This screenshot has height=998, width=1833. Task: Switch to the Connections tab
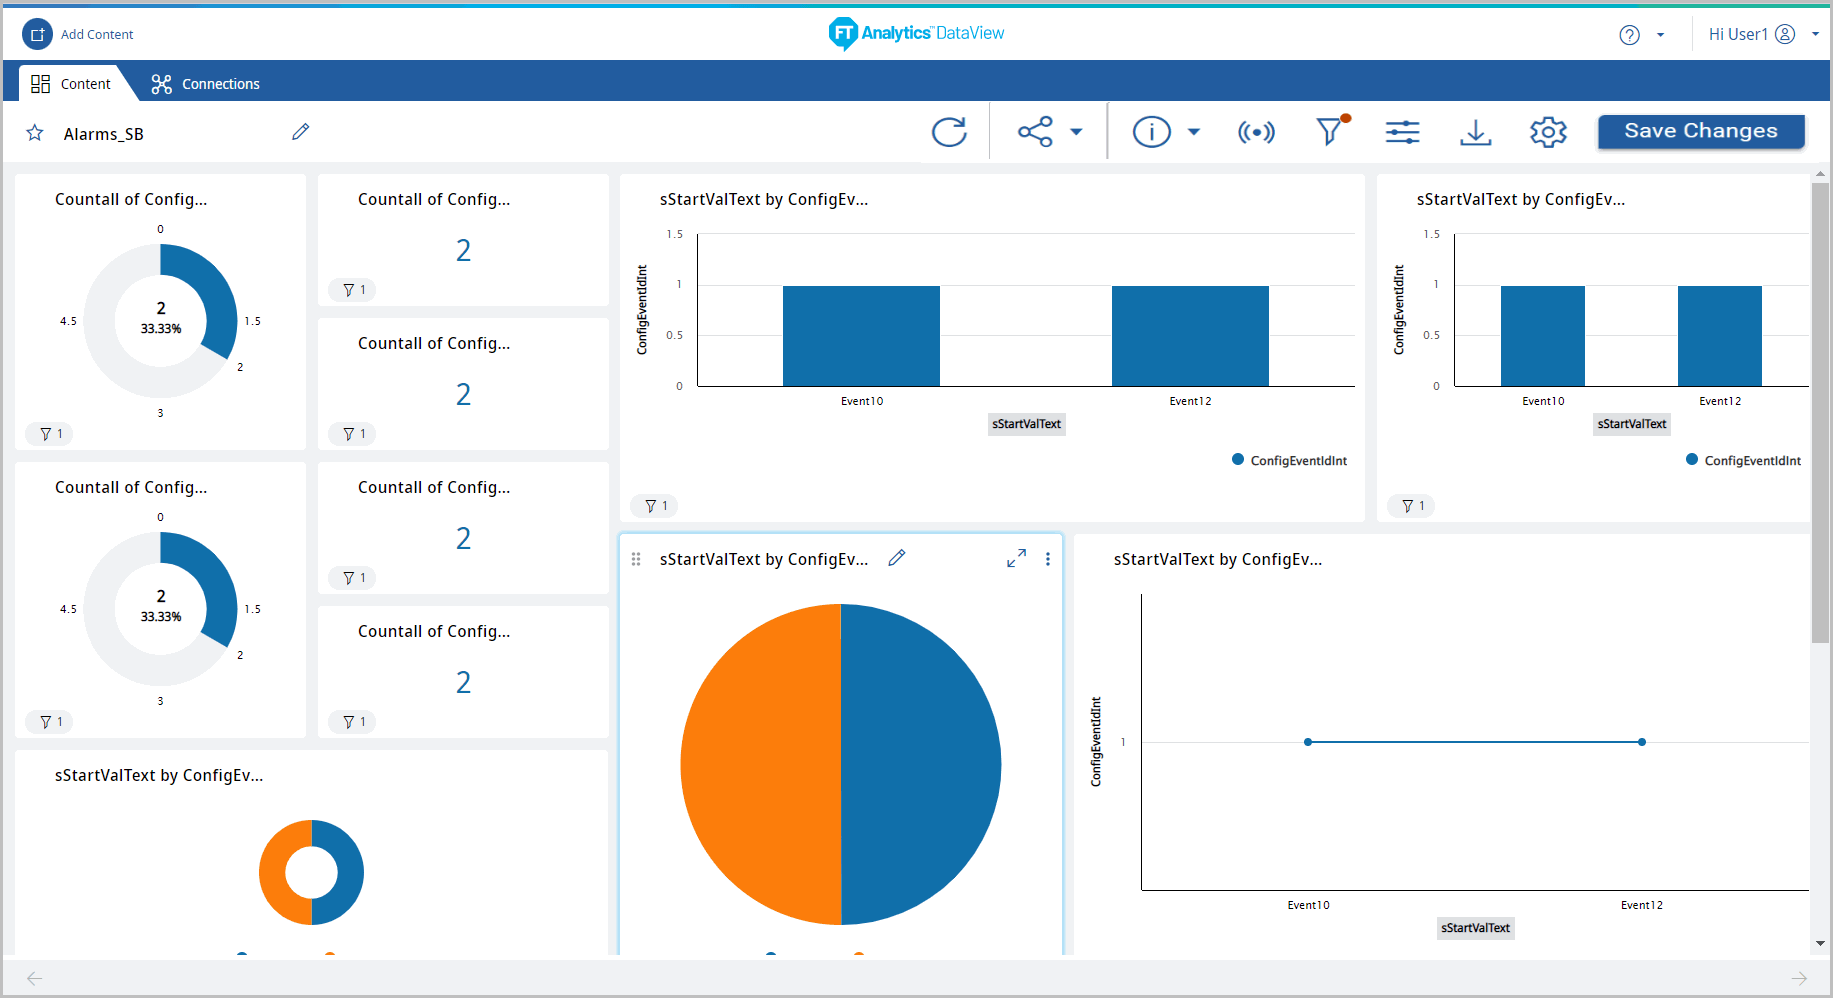pos(206,84)
